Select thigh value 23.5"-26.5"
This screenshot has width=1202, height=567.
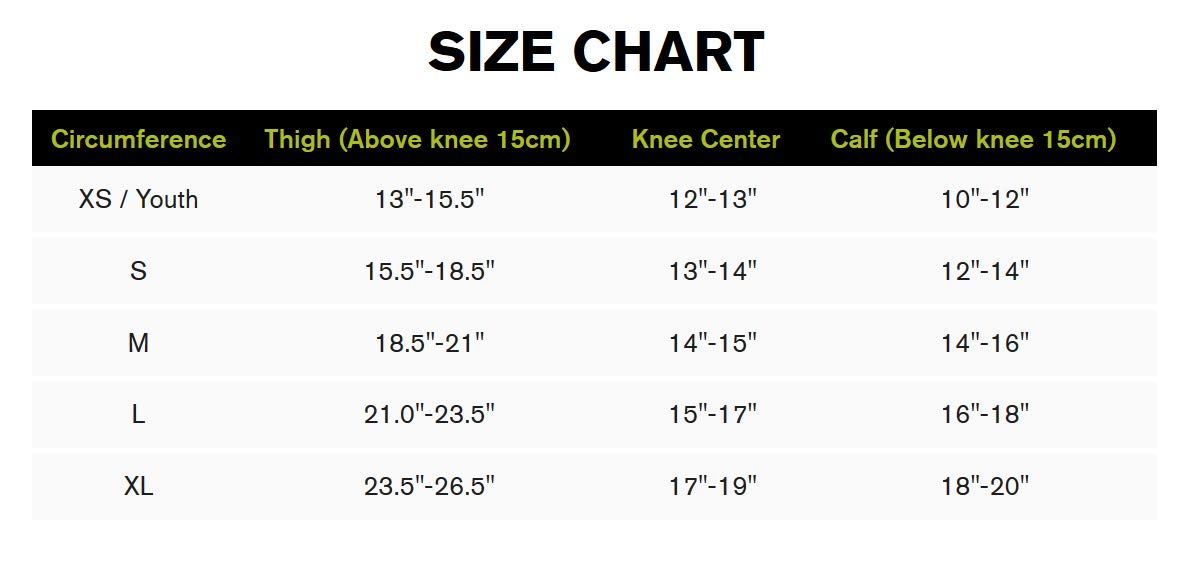pyautogui.click(x=429, y=486)
